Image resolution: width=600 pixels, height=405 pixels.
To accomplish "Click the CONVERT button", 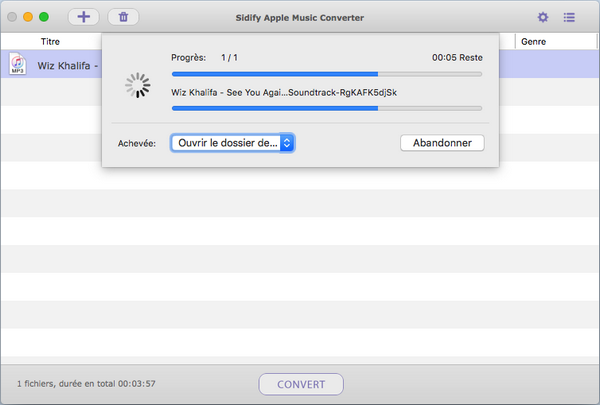I will [301, 384].
